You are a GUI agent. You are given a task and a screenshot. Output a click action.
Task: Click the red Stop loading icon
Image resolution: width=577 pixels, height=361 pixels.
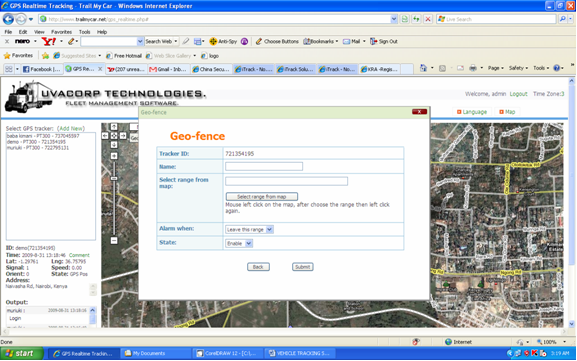(428, 19)
